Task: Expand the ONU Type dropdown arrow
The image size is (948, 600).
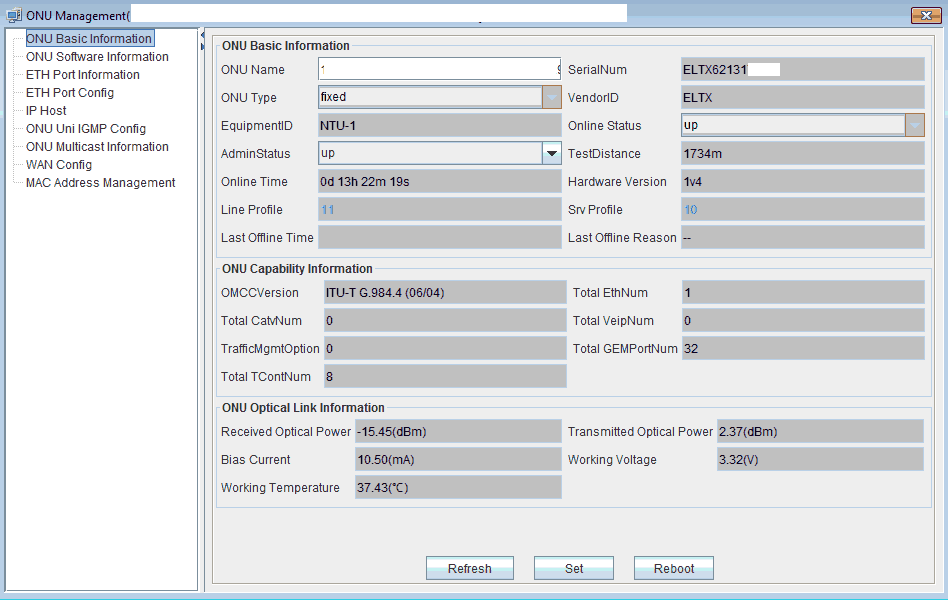Action: click(x=551, y=98)
